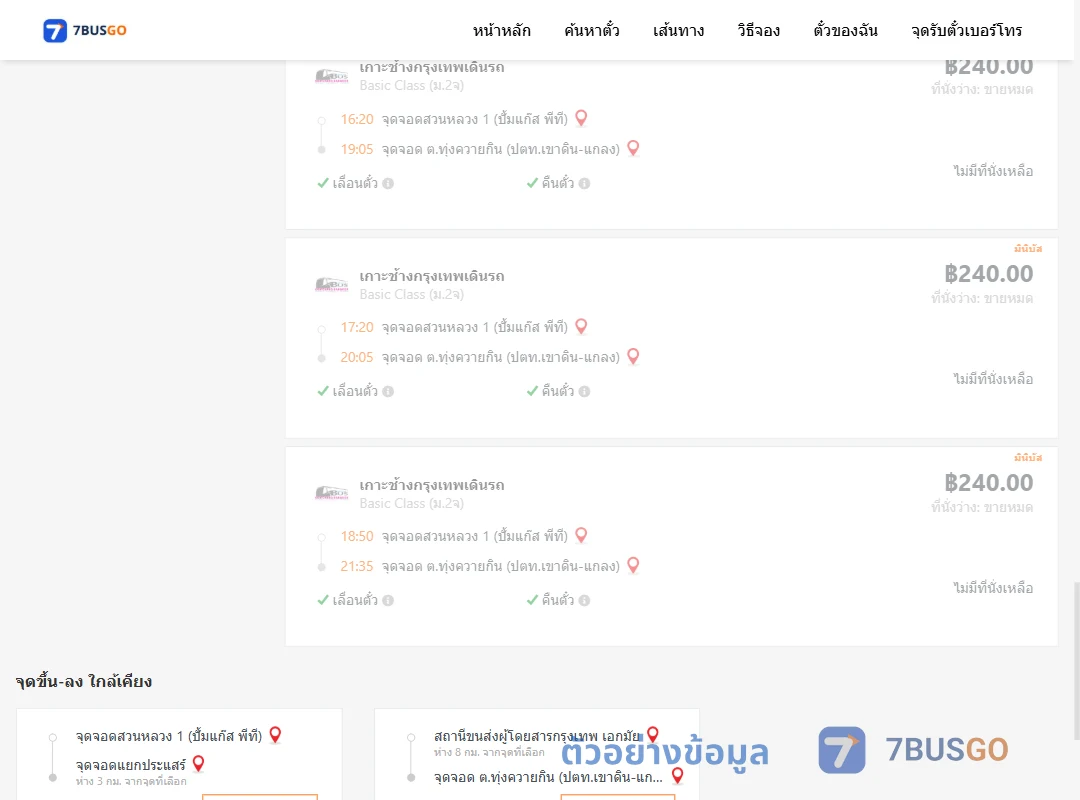The height and width of the screenshot is (800, 1080).
Task: Open ตั๋วของฉัน page
Action: [845, 30]
